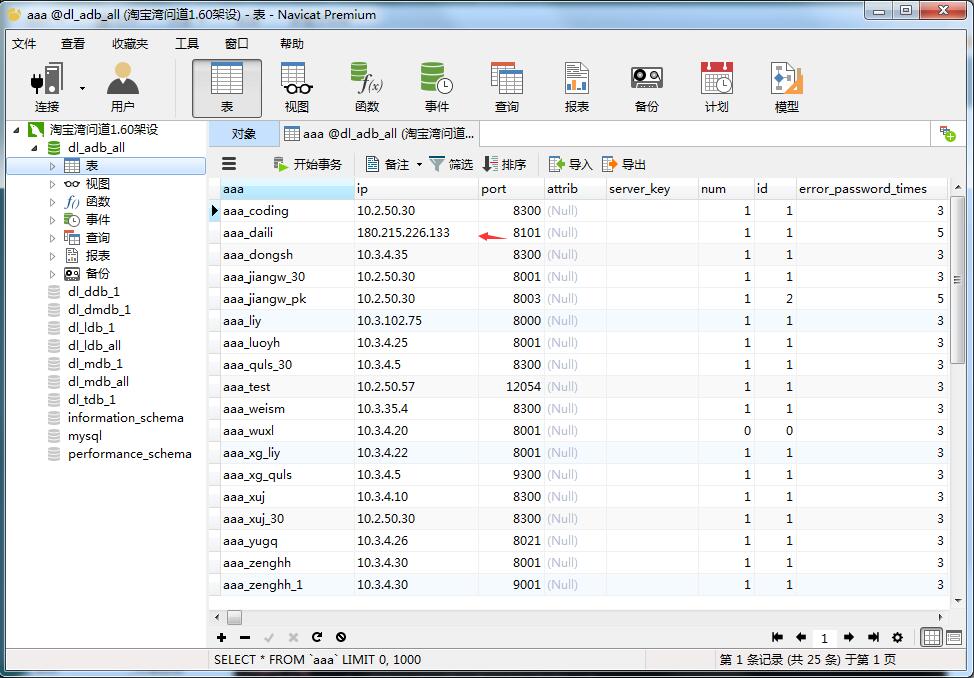Image resolution: width=974 pixels, height=678 pixels.
Task: Open the 备份 (Backup) toolbar icon
Action: tap(647, 88)
